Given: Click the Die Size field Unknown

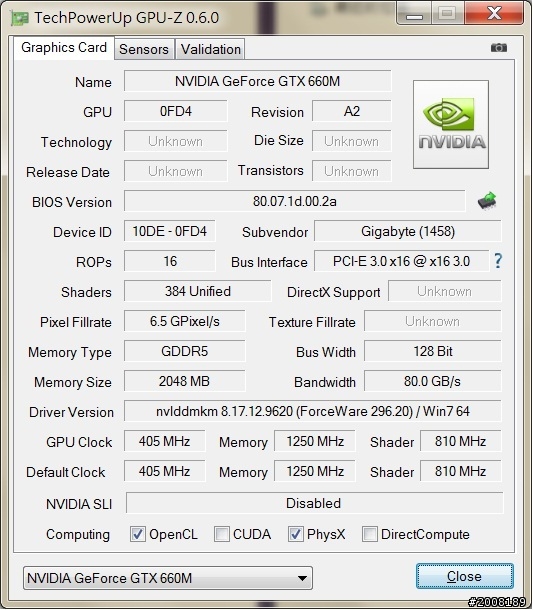Looking at the screenshot, I should [x=352, y=141].
